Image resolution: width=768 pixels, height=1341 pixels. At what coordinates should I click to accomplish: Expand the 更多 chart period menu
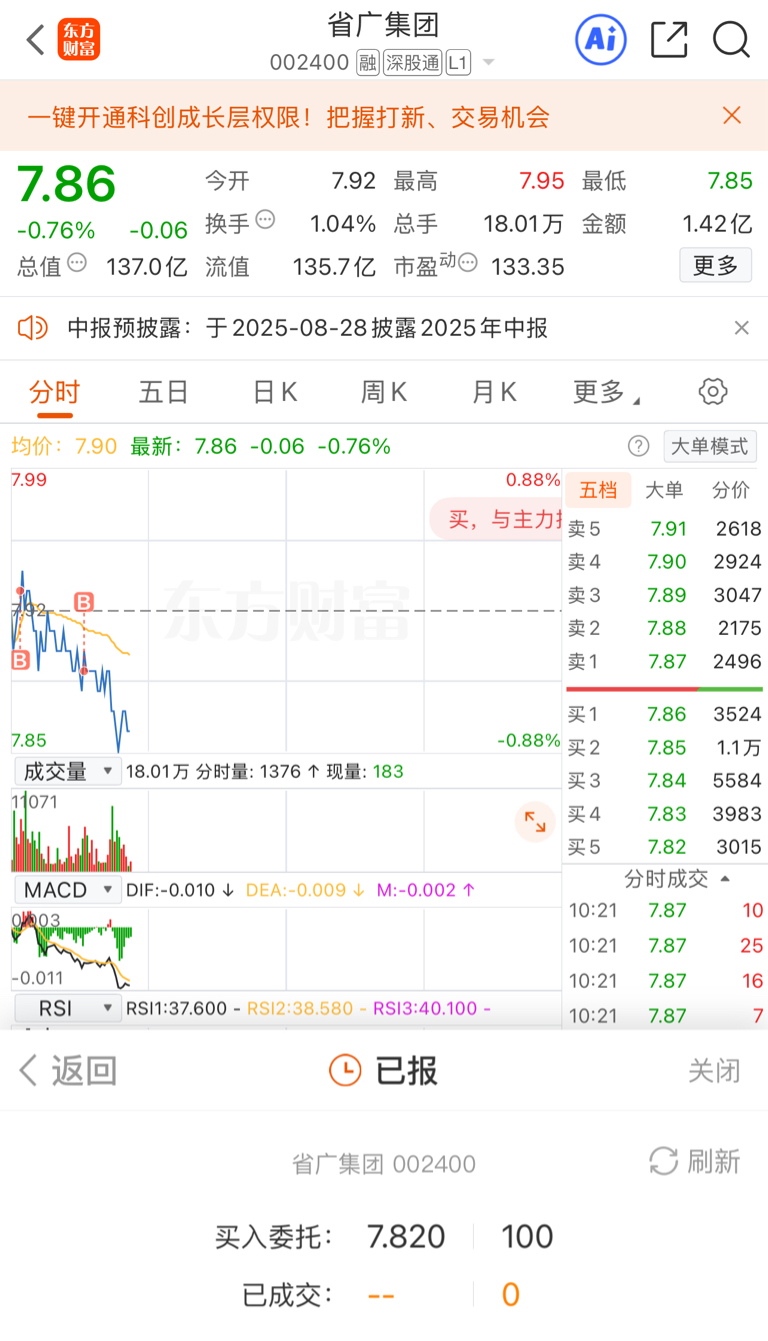[606, 392]
